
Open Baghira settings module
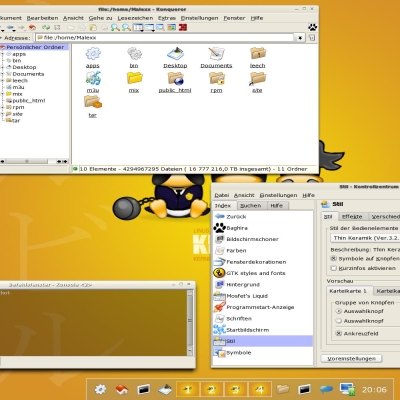click(x=263, y=228)
